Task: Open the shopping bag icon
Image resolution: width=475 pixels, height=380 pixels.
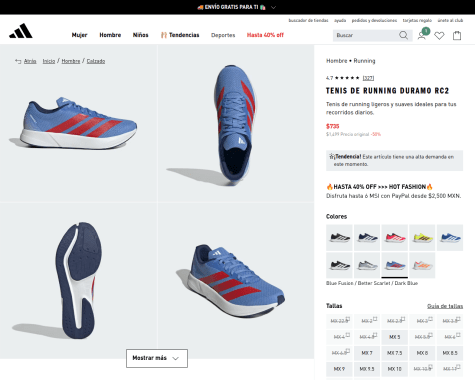Action: (457, 35)
